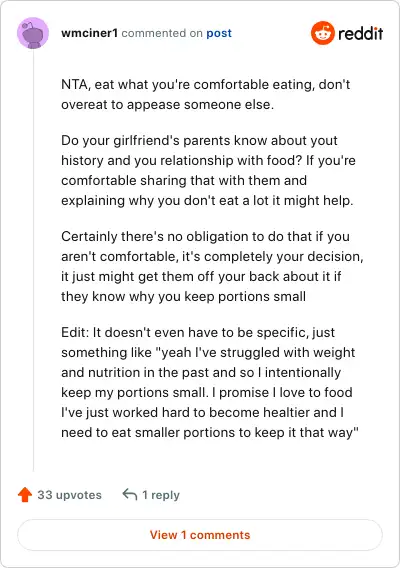Click the wmciner1 purple avatar image

(33, 33)
